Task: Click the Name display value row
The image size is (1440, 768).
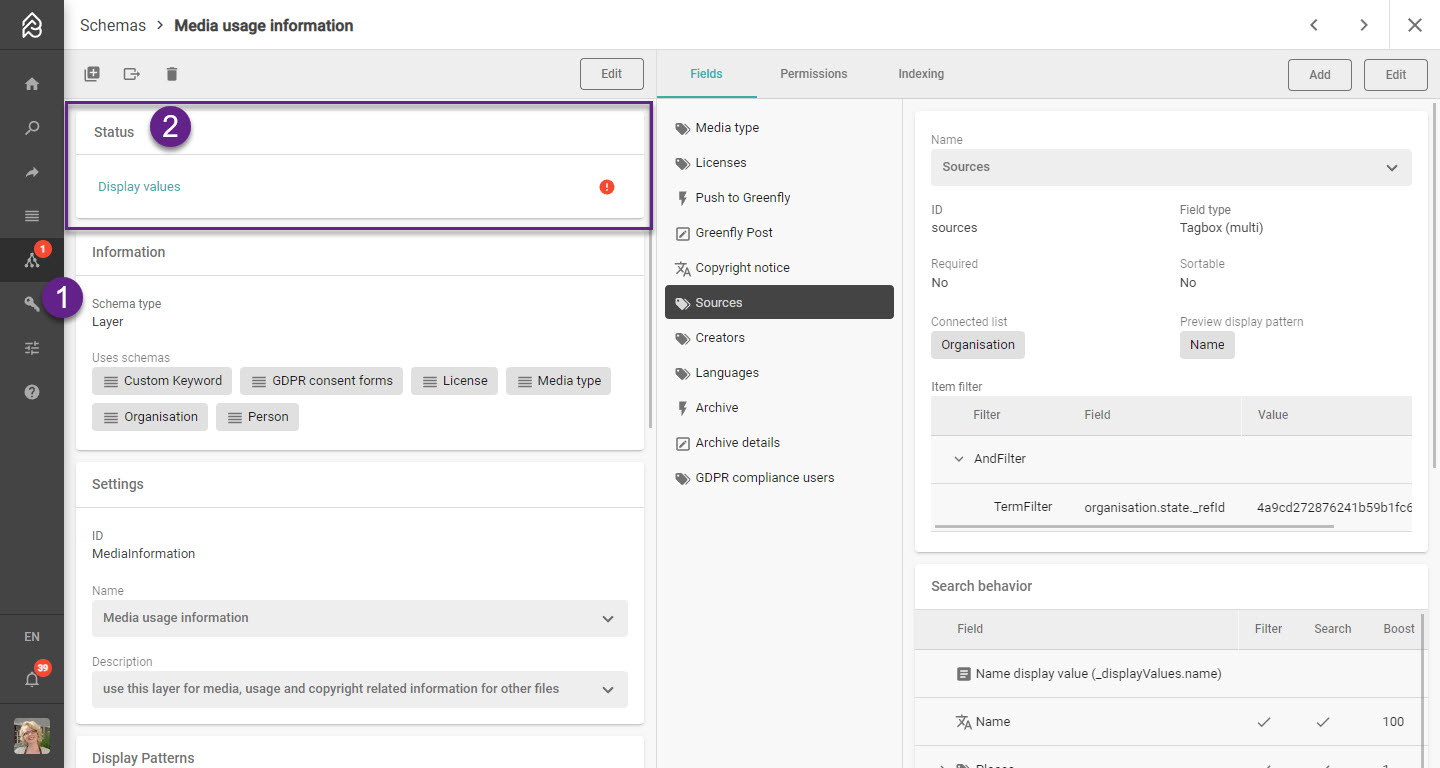Action: (x=1167, y=674)
